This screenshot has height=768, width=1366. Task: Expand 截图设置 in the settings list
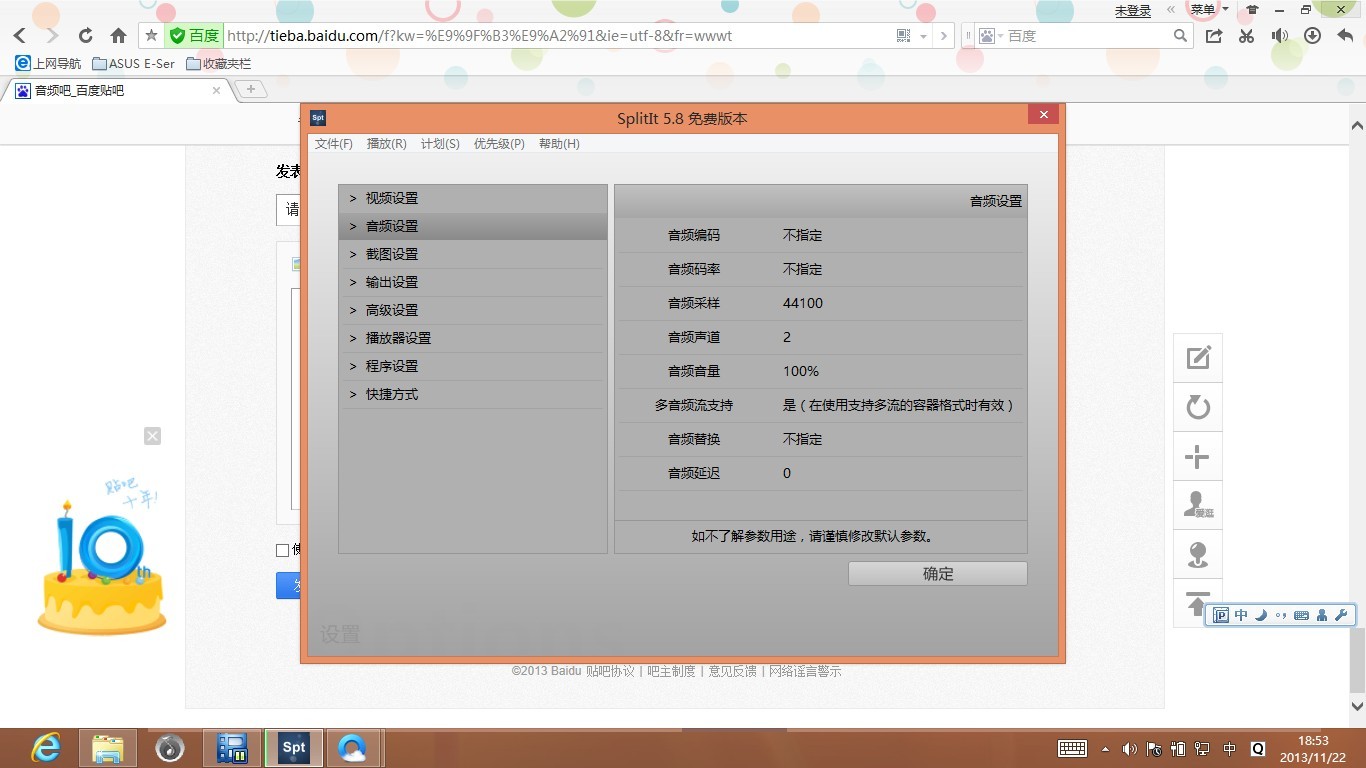click(x=473, y=254)
